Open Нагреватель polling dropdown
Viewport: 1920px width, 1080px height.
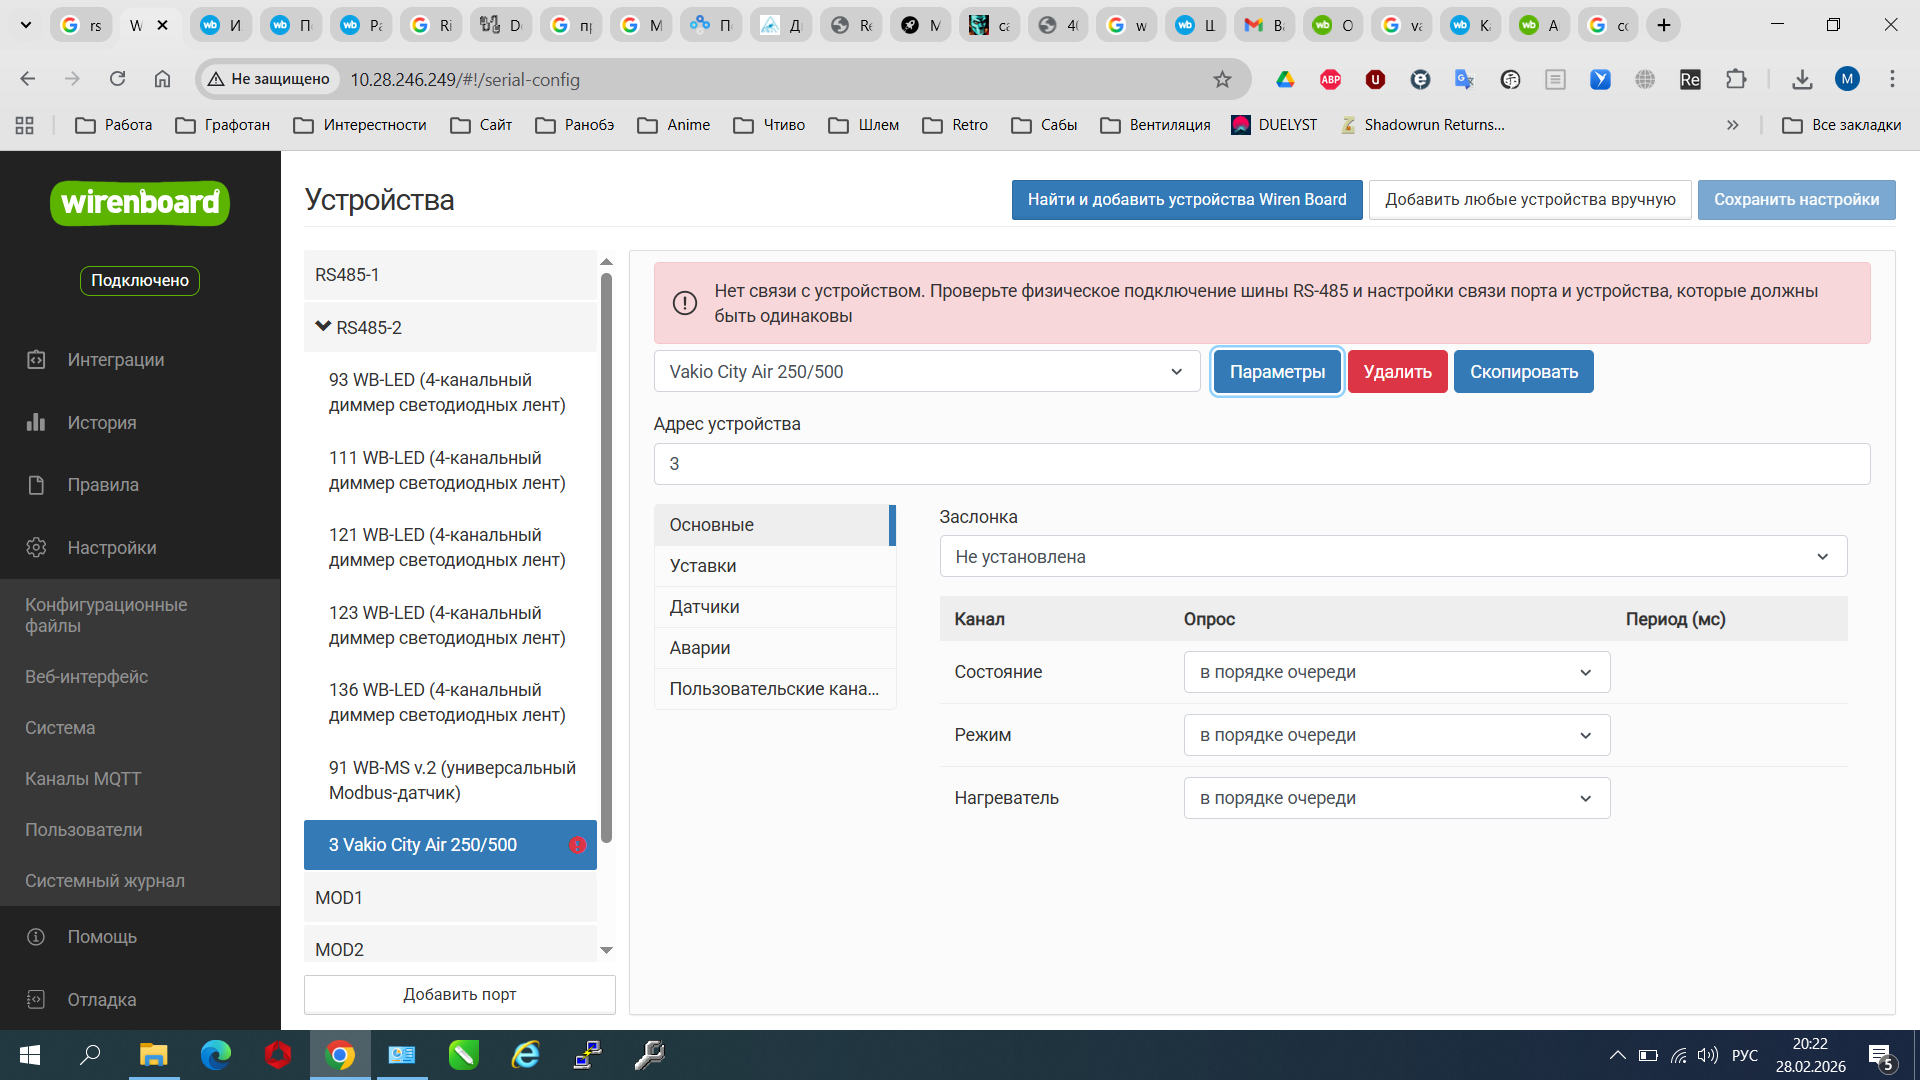click(1396, 798)
